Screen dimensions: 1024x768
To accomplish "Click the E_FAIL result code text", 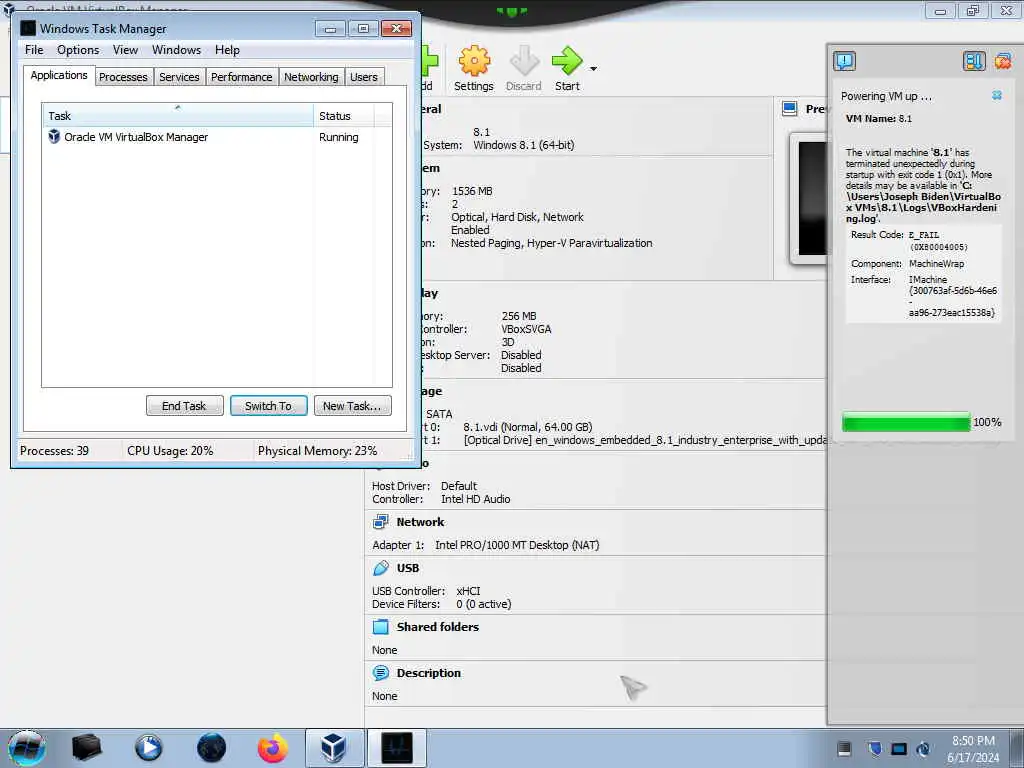I will (923, 235).
